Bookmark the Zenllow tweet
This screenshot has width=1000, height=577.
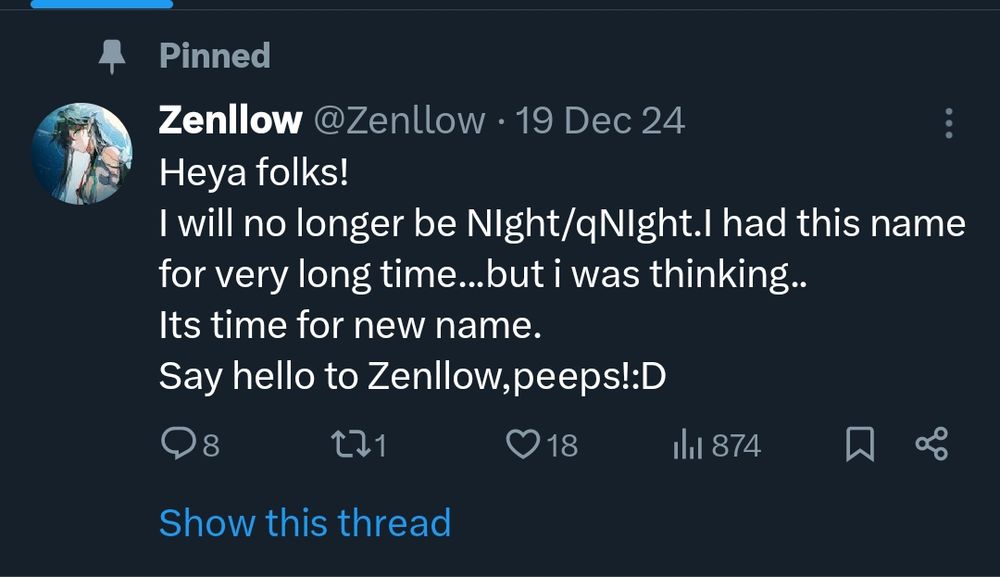point(860,444)
